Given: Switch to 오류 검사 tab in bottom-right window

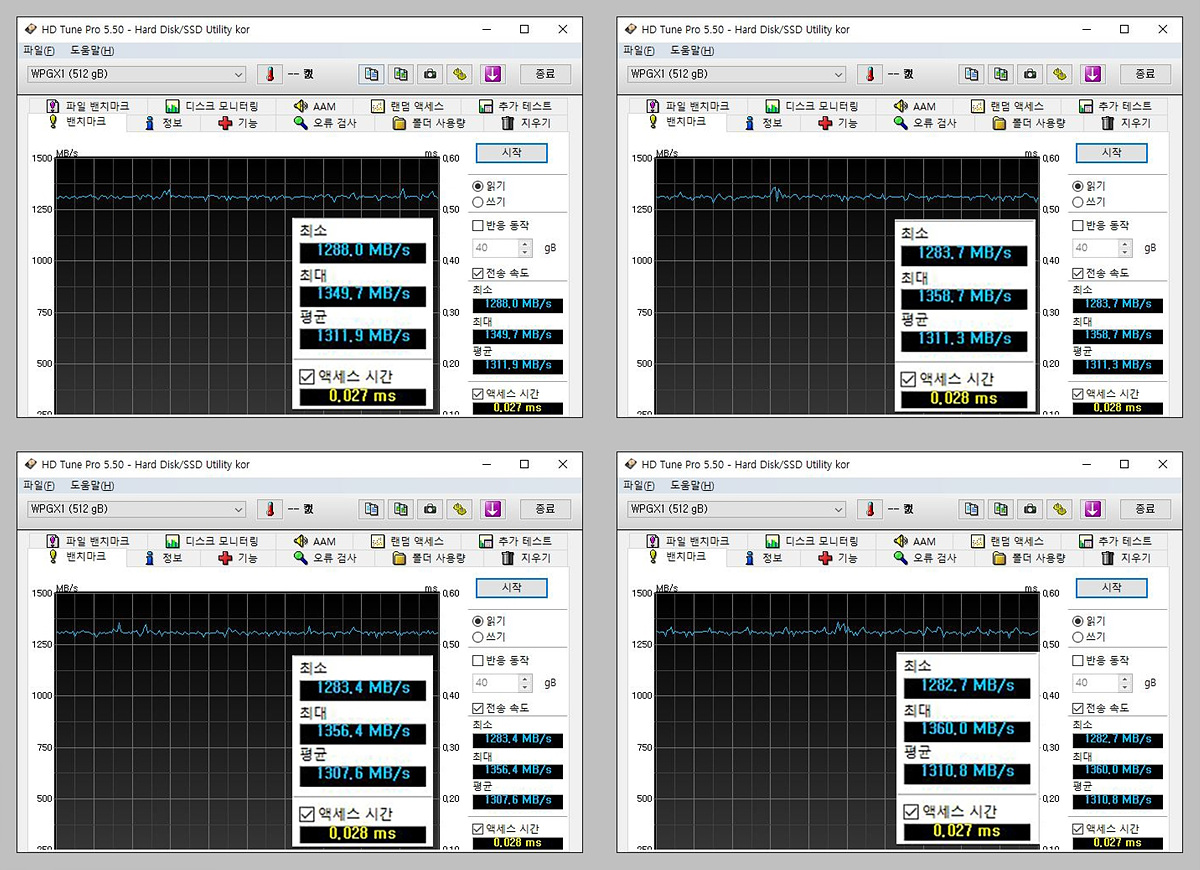Looking at the screenshot, I should pyautogui.click(x=924, y=558).
